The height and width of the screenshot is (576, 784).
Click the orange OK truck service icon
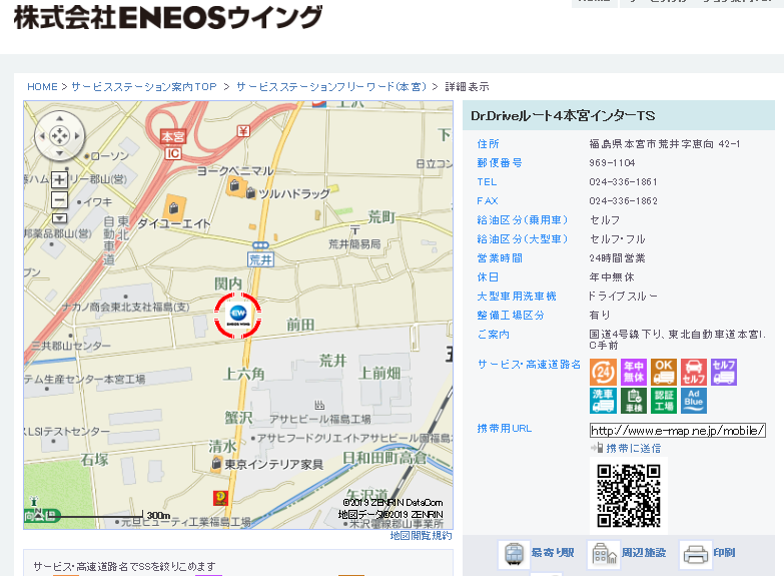(x=664, y=372)
